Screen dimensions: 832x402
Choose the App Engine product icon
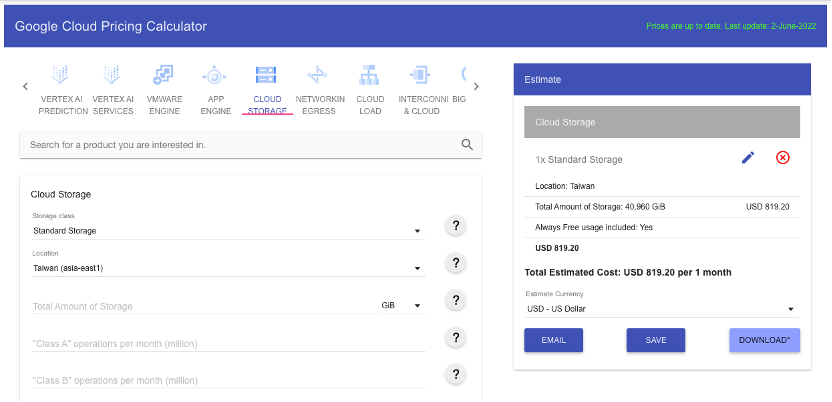click(214, 75)
